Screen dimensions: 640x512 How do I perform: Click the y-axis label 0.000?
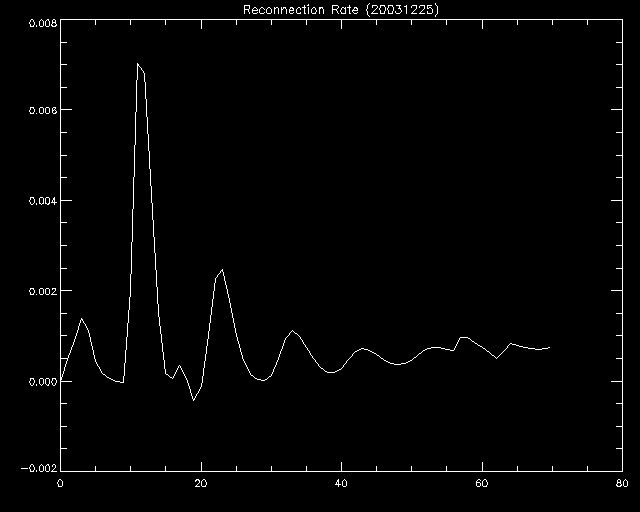42,381
